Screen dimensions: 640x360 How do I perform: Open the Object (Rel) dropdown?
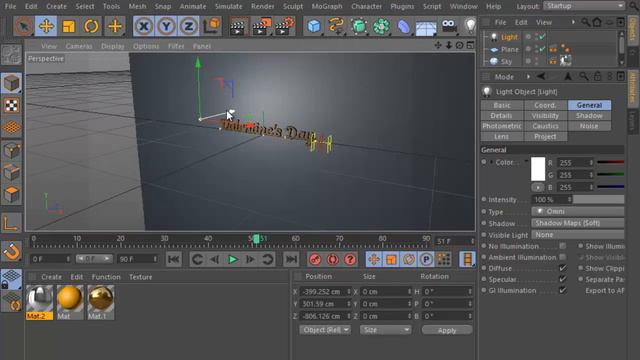pyautogui.click(x=325, y=330)
